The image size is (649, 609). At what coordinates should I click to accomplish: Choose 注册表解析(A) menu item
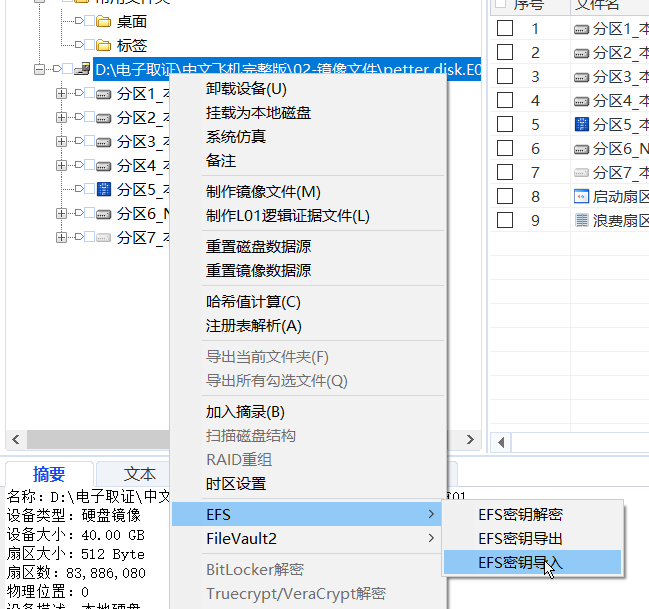[309, 326]
